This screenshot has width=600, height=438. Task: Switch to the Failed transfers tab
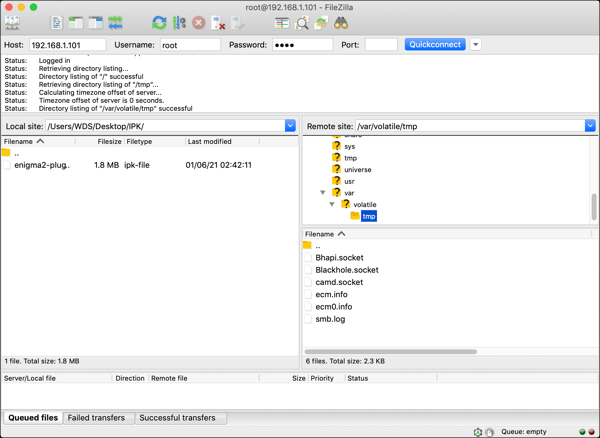click(x=96, y=418)
